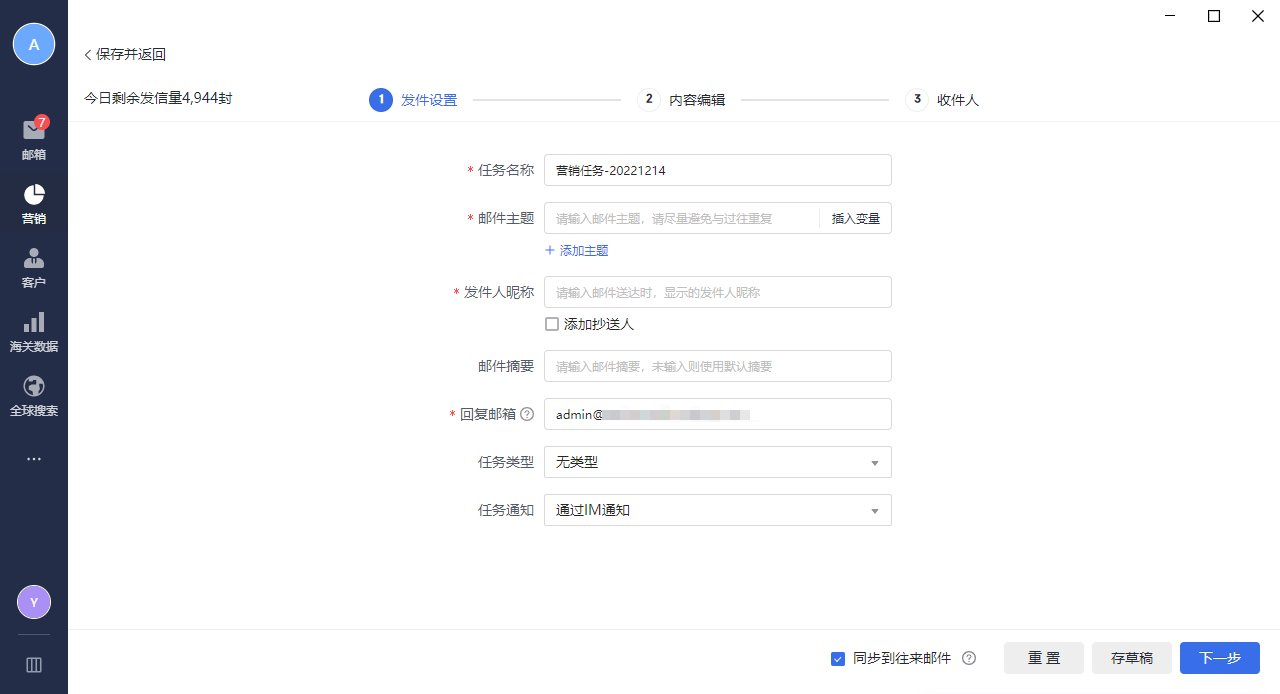Click the three-dot more icon in sidebar

pos(34,459)
